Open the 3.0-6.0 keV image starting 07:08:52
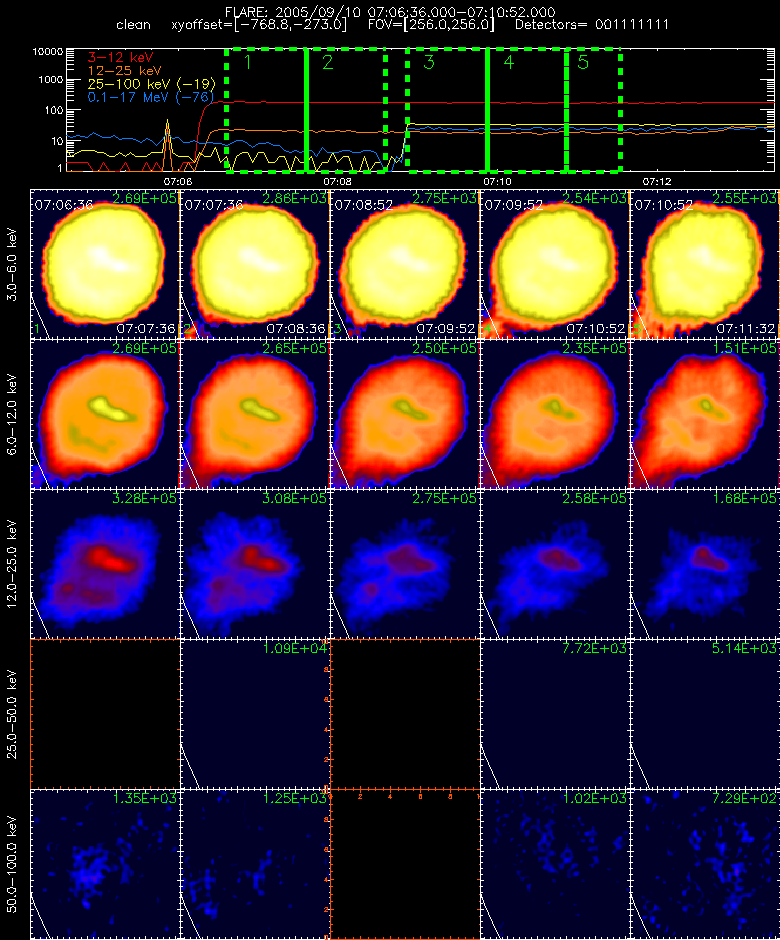The width and height of the screenshot is (780, 940). point(405,264)
